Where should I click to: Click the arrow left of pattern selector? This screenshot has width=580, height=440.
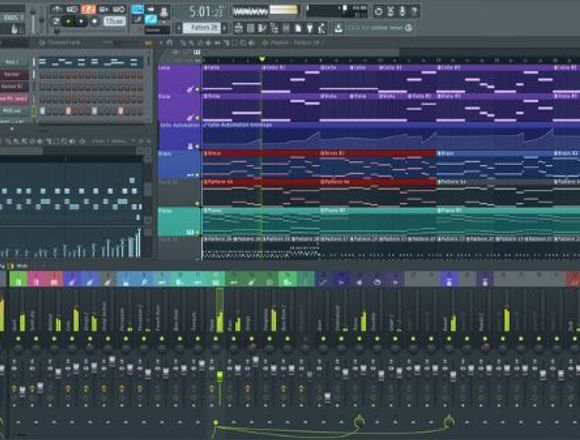[x=179, y=28]
